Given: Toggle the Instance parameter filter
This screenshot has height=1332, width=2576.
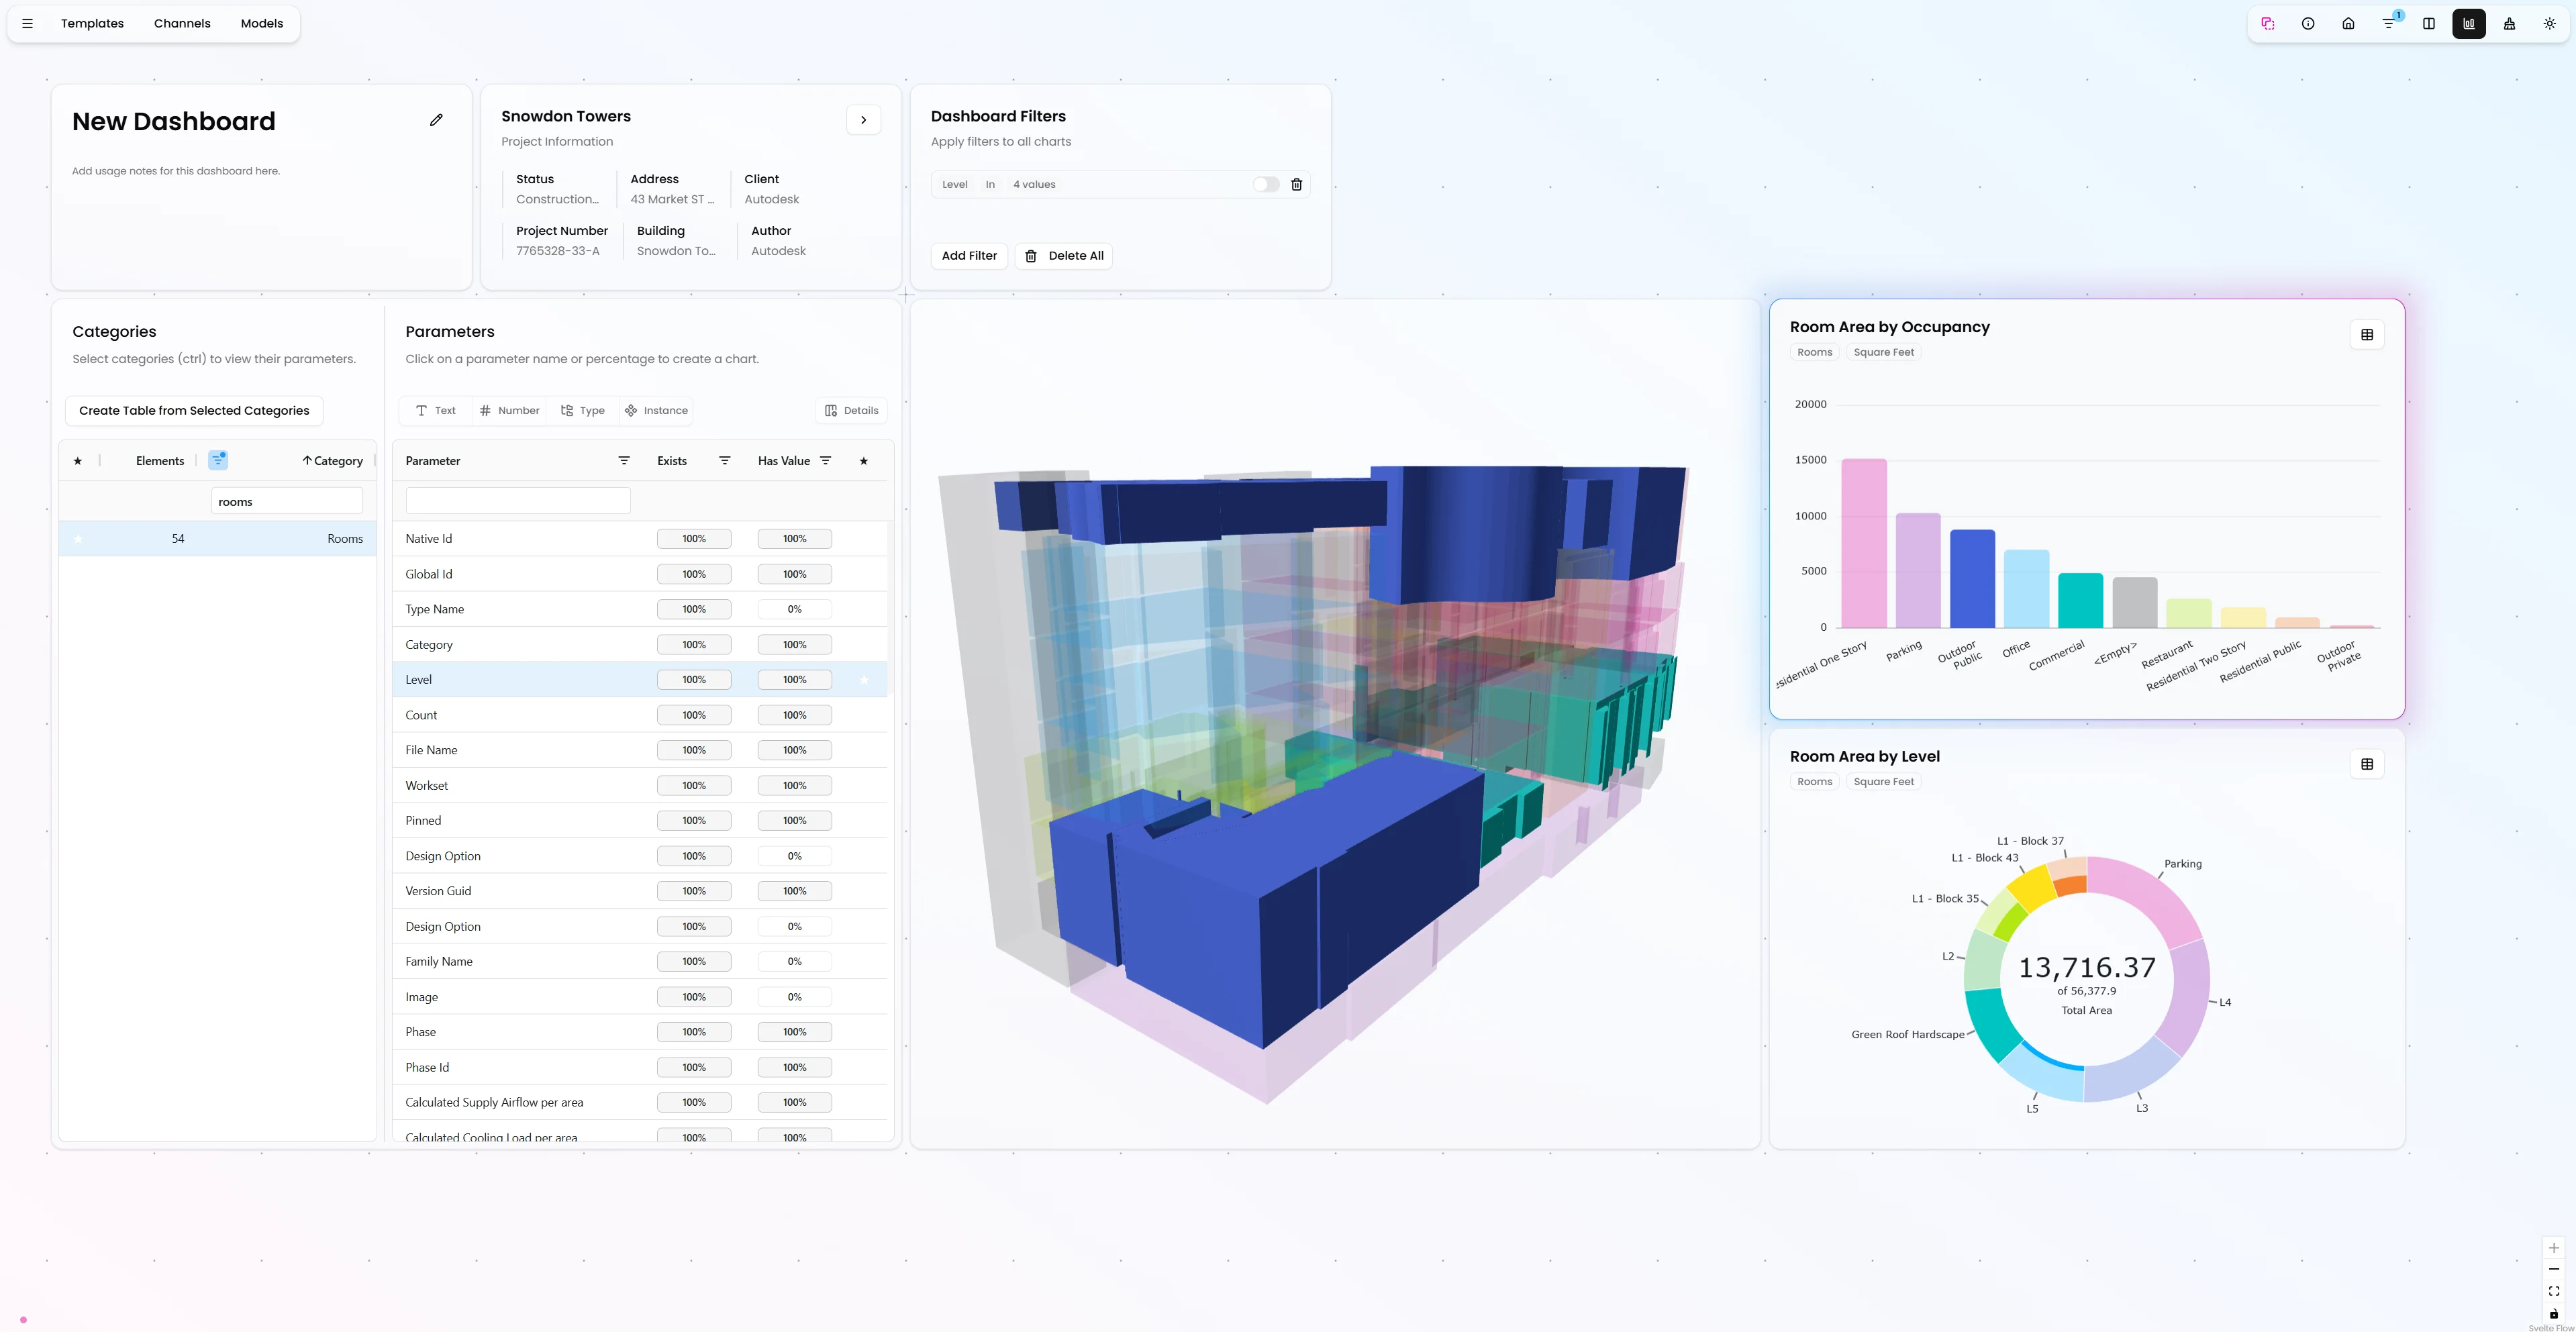Looking at the screenshot, I should point(656,410).
